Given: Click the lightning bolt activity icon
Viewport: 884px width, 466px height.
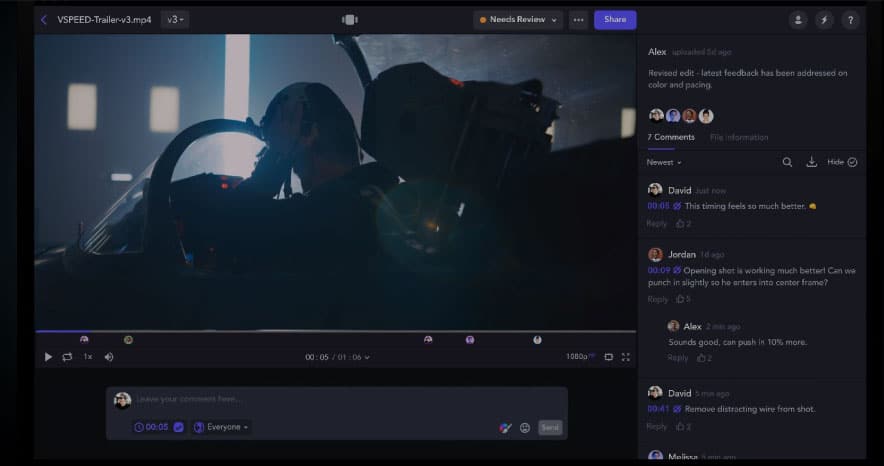Looking at the screenshot, I should coord(825,19).
